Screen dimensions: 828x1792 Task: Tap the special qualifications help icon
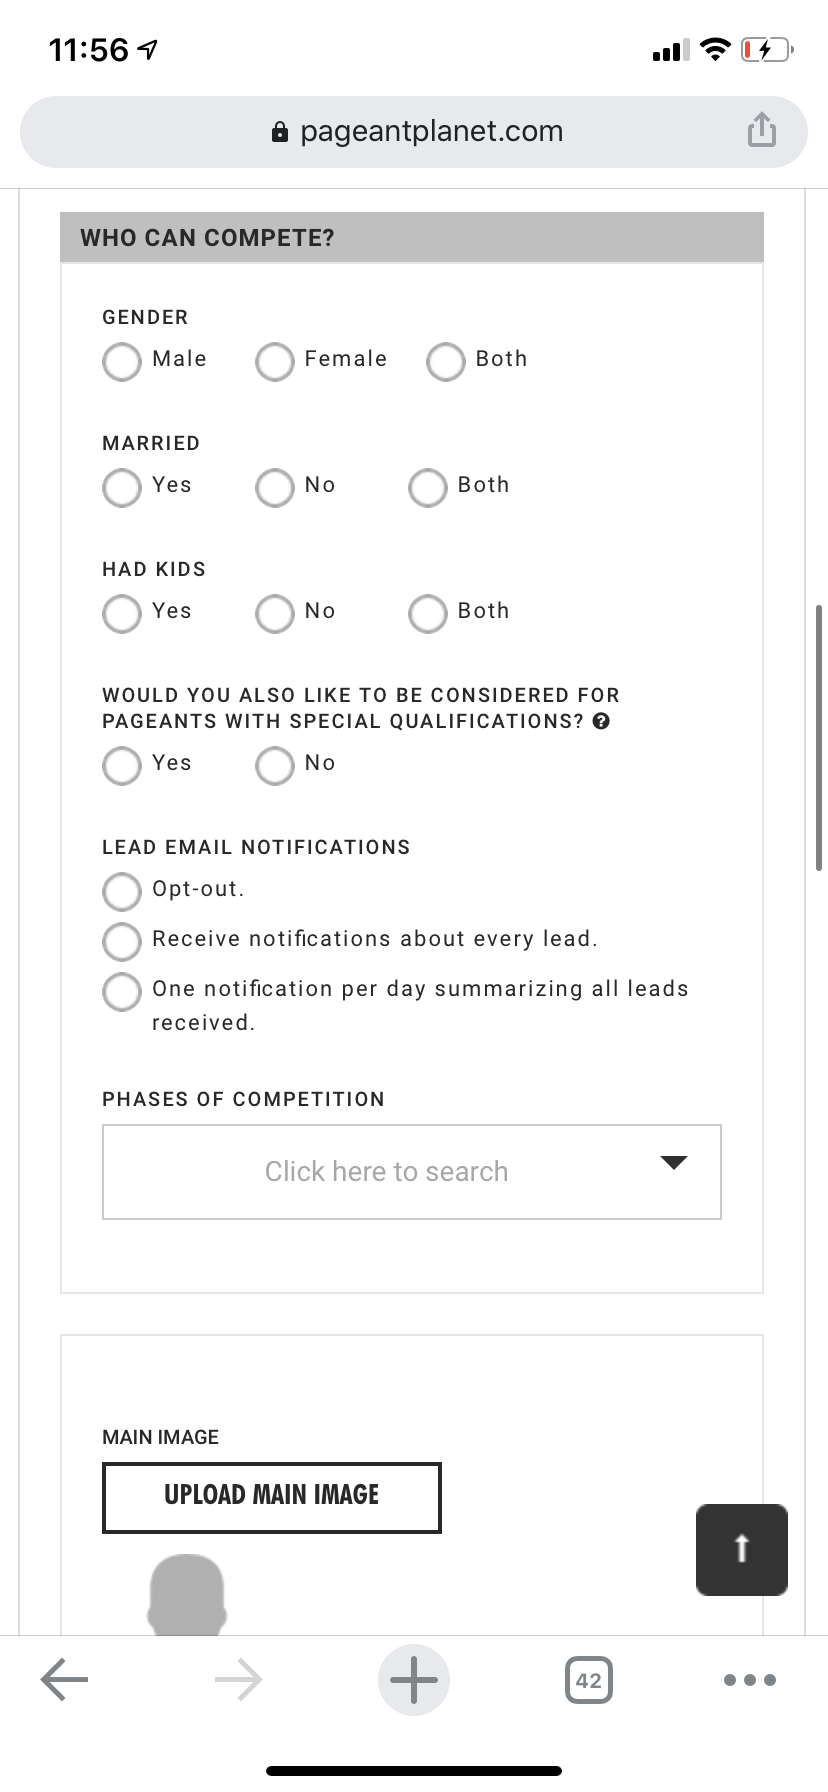point(601,721)
